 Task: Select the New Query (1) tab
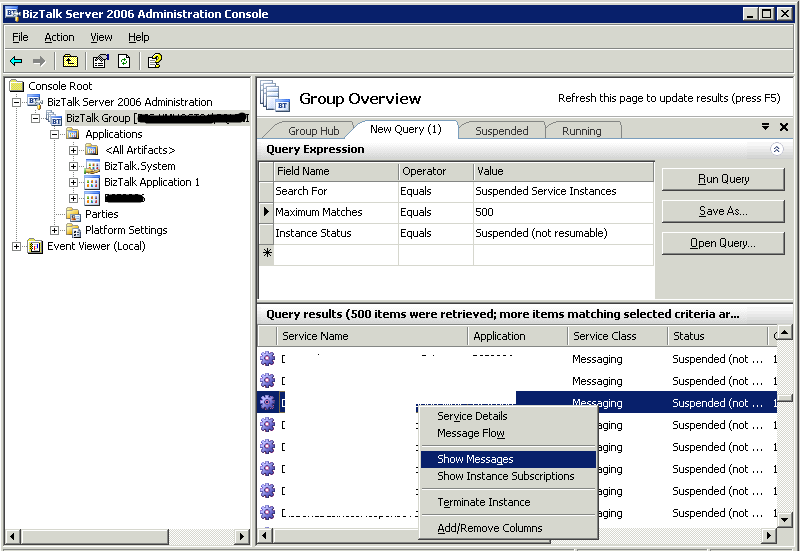(x=406, y=129)
